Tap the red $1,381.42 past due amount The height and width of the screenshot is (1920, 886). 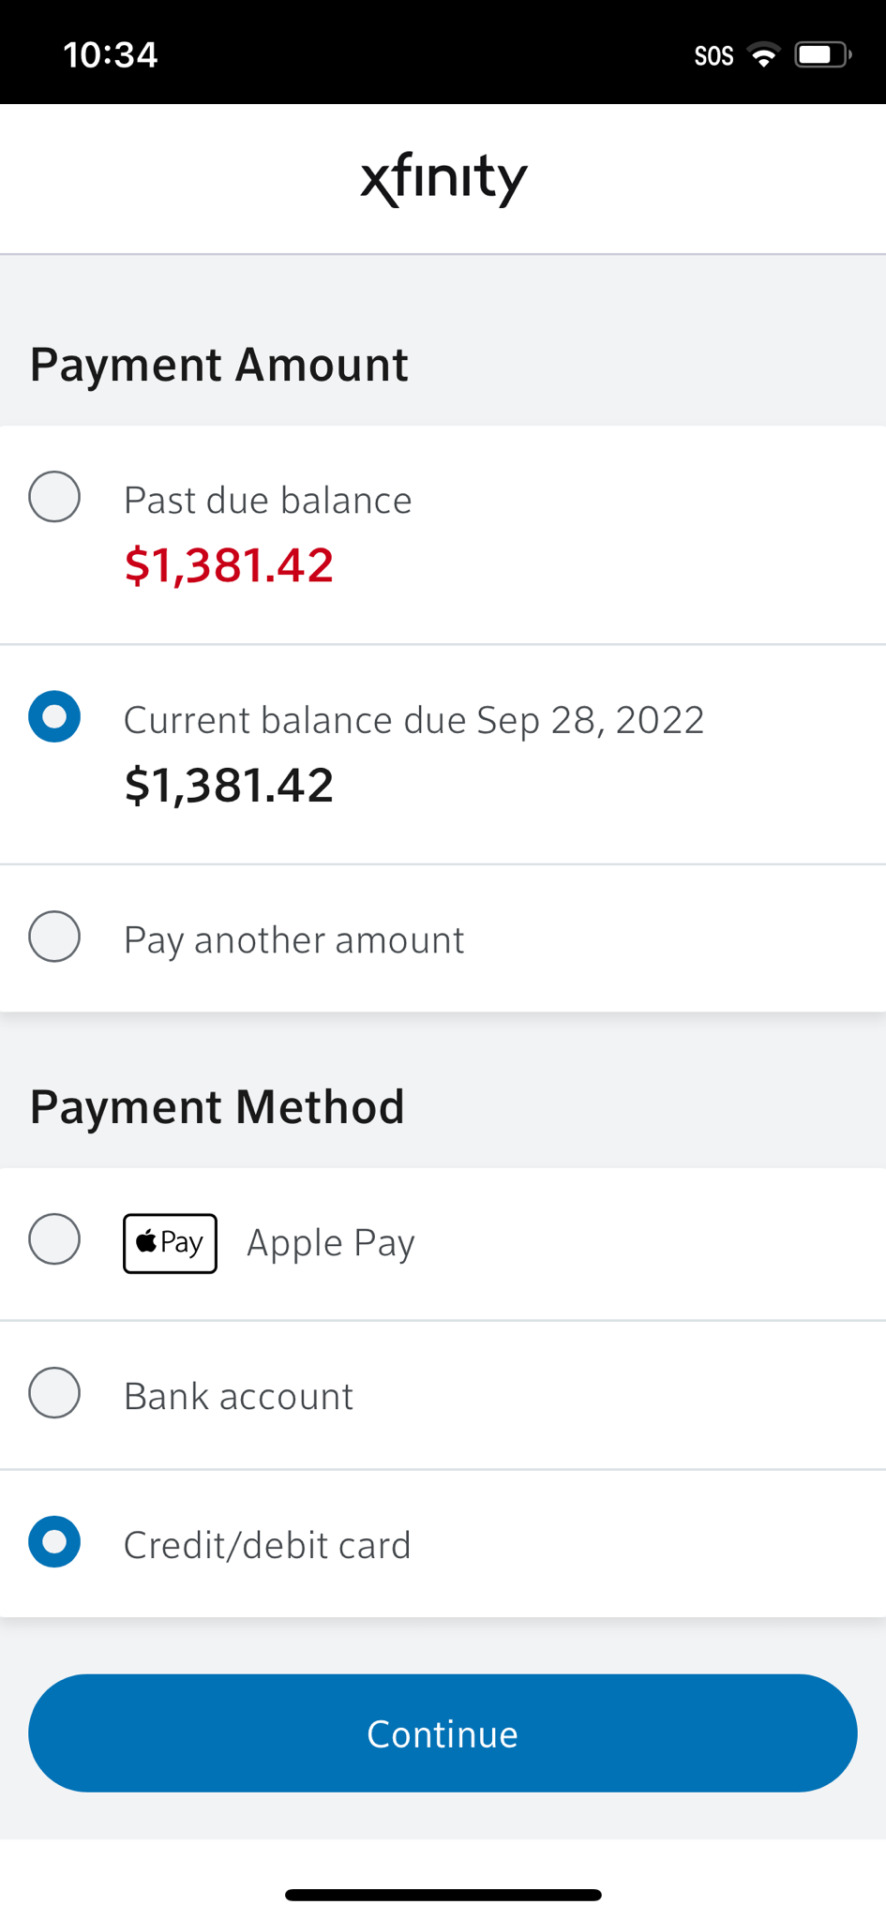pyautogui.click(x=229, y=566)
